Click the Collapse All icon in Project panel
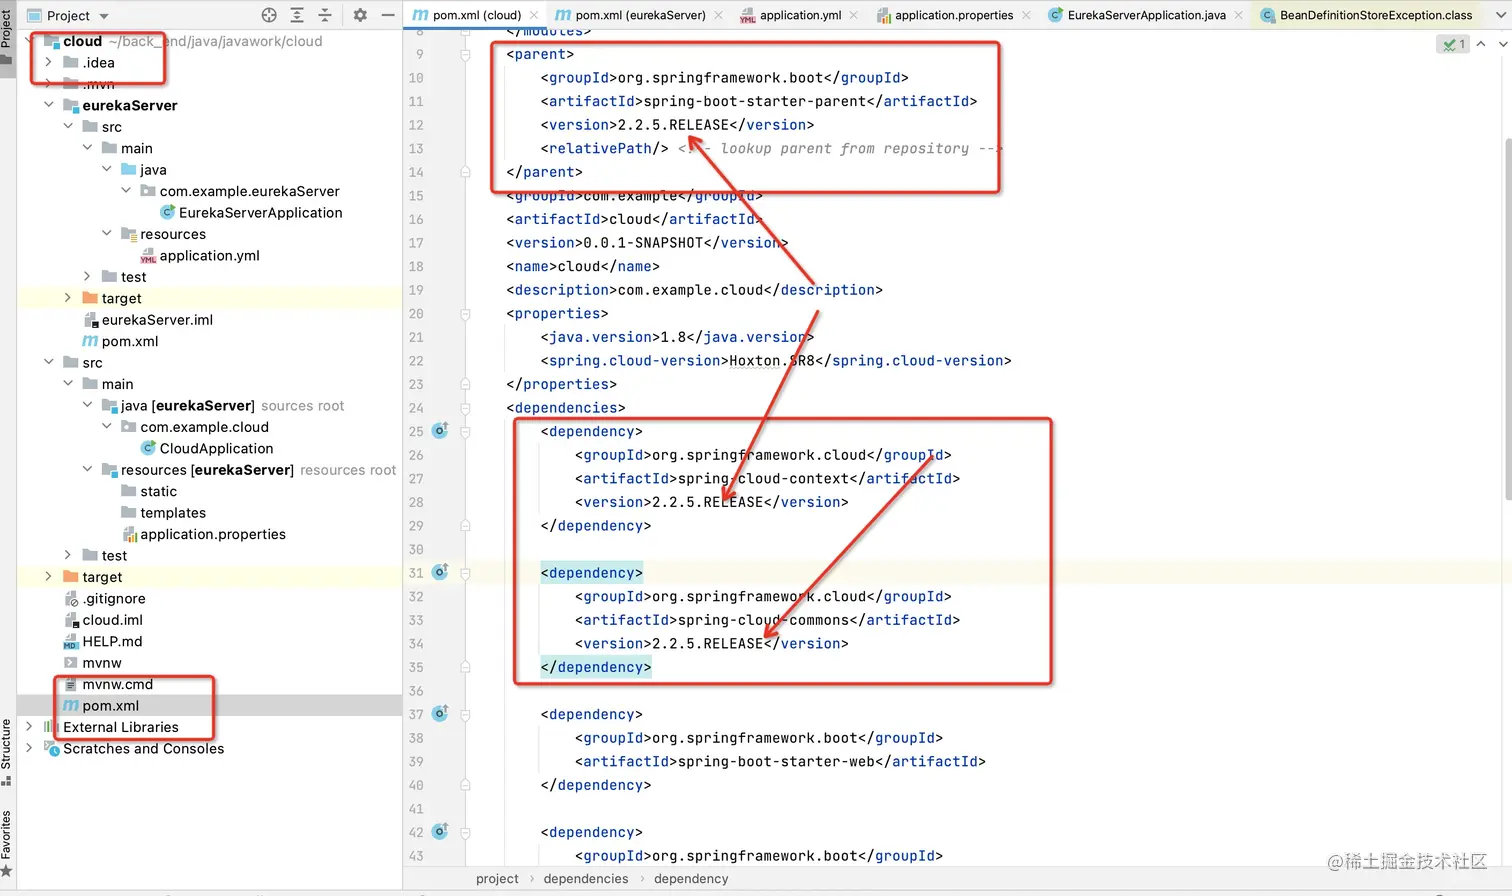Screen dimensions: 1512x896 325,15
